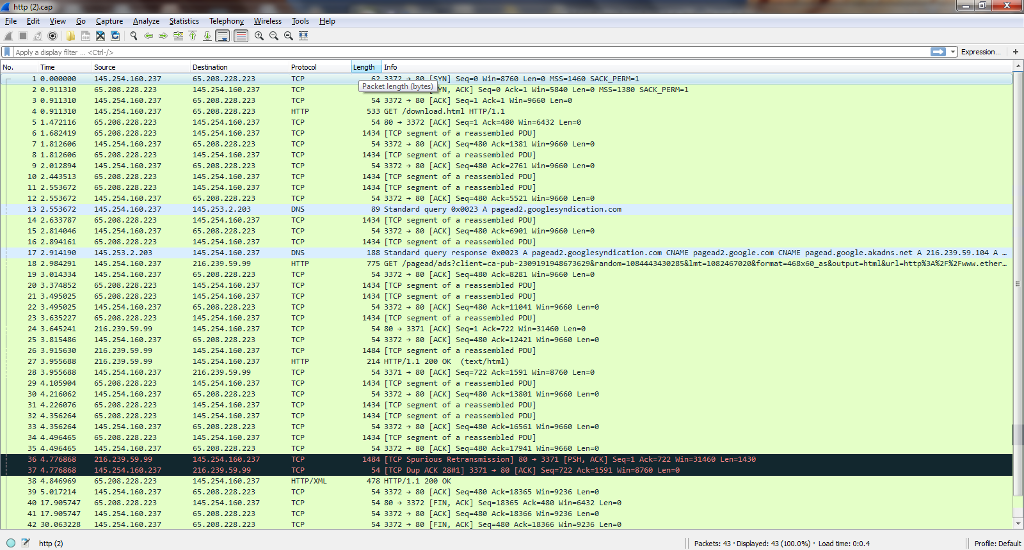Click the stop capture square icon

tap(23, 36)
